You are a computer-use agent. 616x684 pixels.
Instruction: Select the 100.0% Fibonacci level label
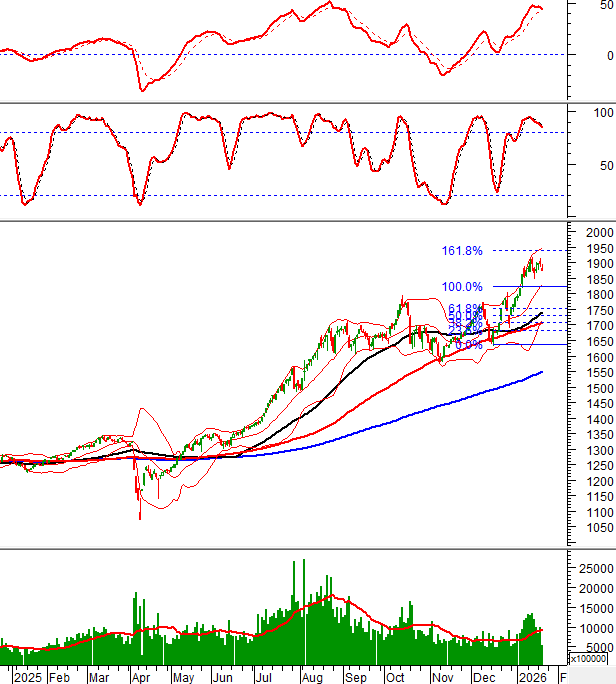click(462, 287)
